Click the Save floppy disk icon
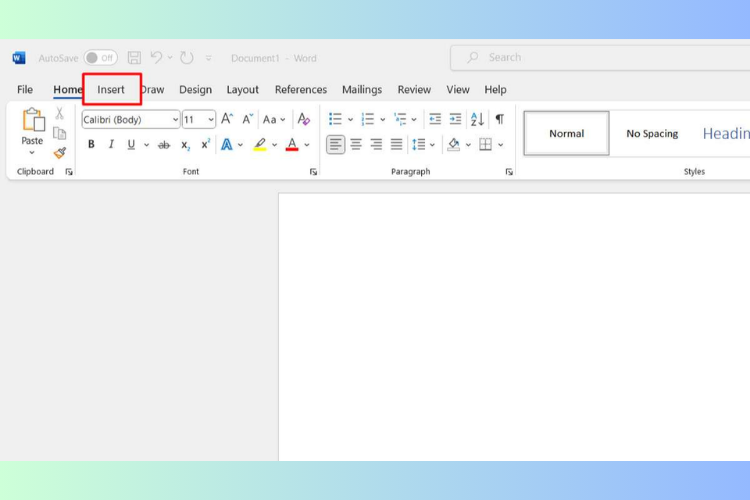 click(134, 58)
